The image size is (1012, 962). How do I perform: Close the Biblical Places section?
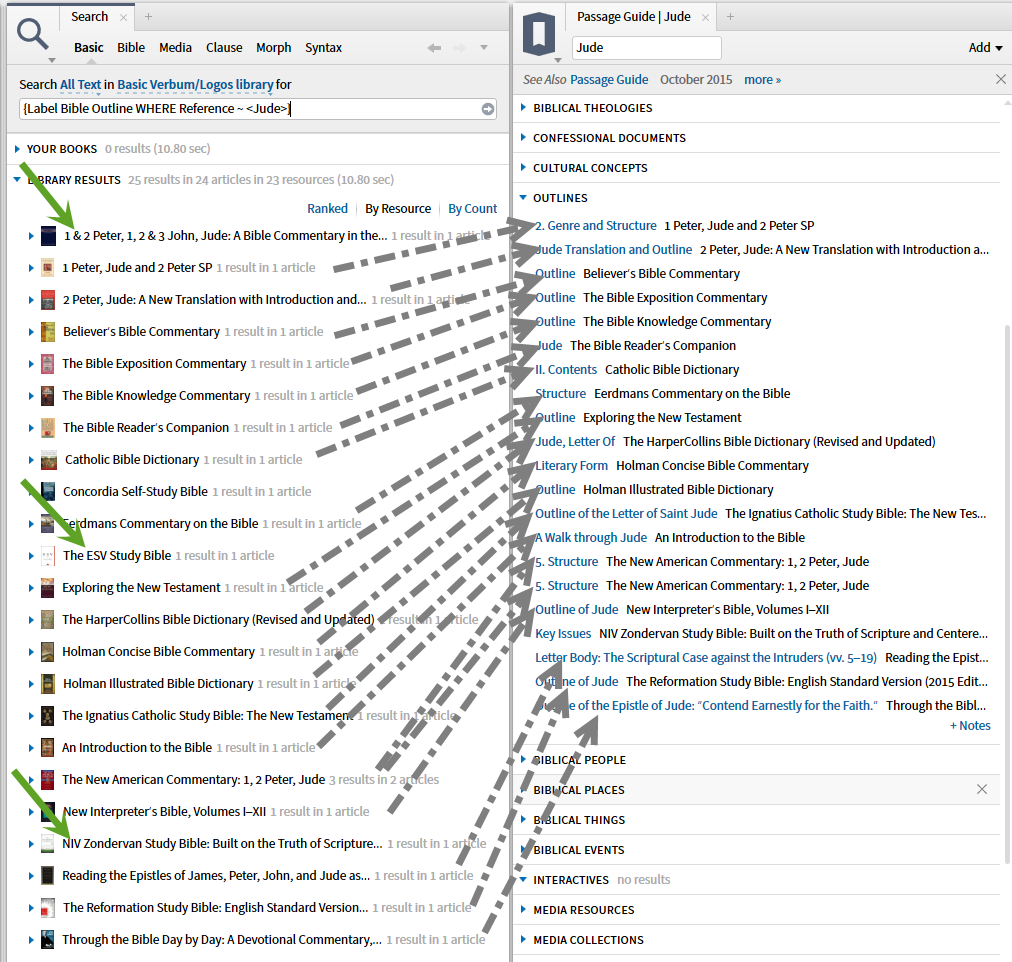coord(981,789)
